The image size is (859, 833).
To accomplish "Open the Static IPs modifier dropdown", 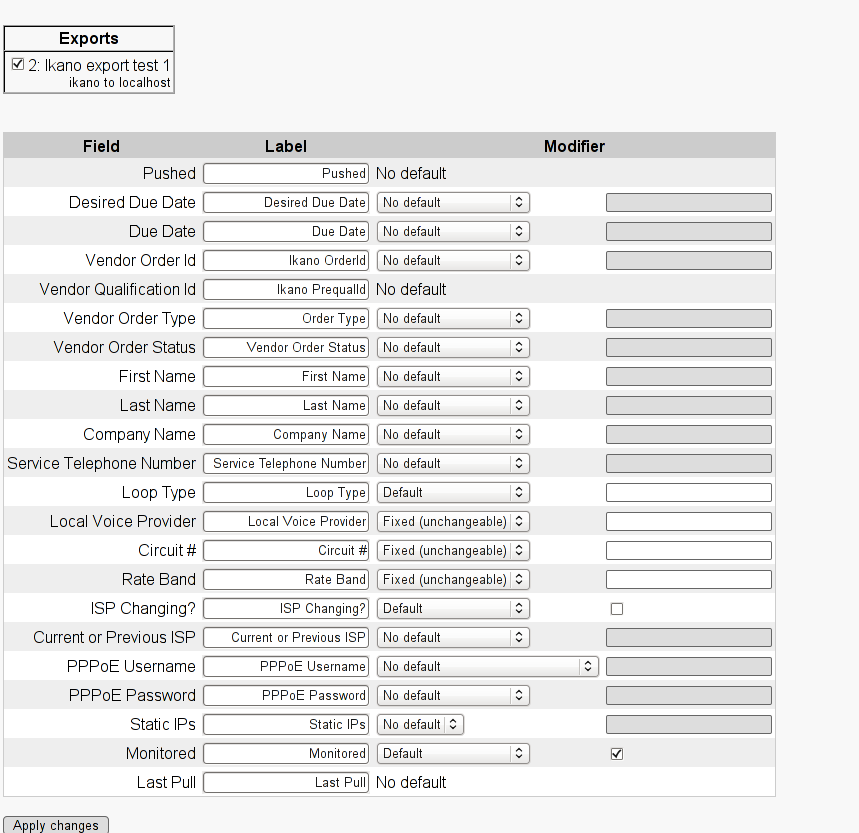I will 420,725.
